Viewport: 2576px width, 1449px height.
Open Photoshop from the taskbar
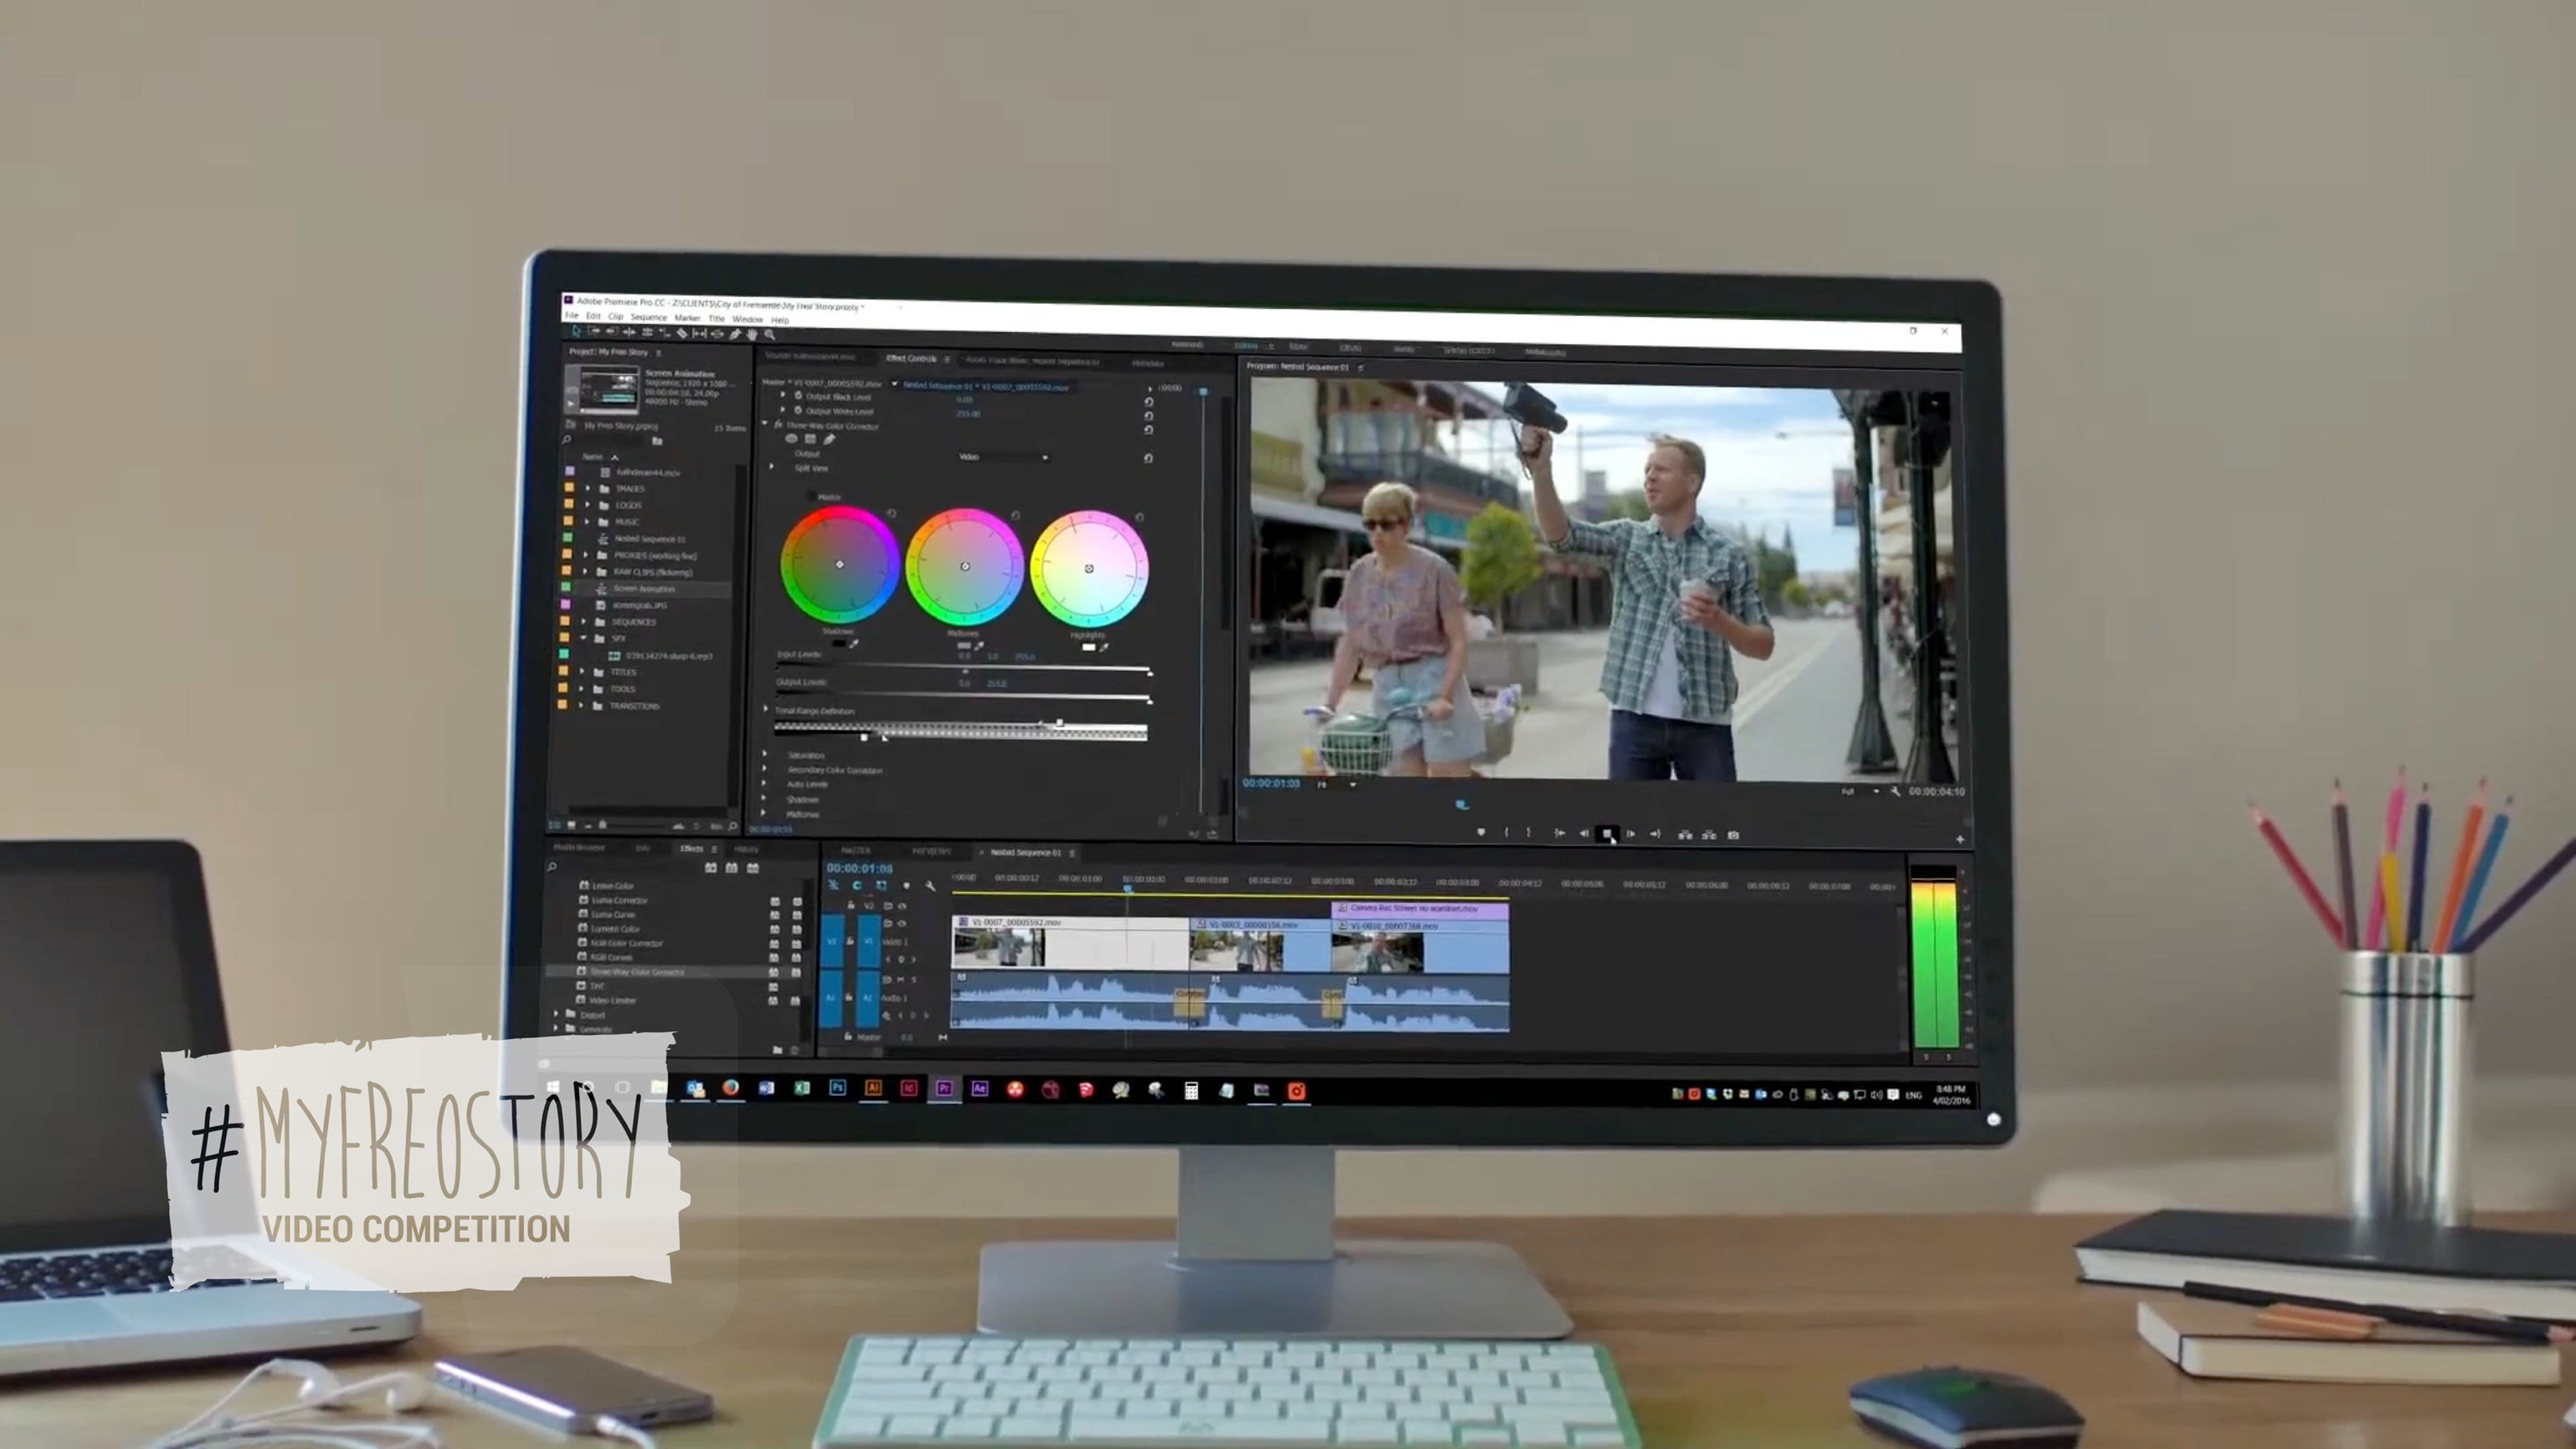(838, 1088)
